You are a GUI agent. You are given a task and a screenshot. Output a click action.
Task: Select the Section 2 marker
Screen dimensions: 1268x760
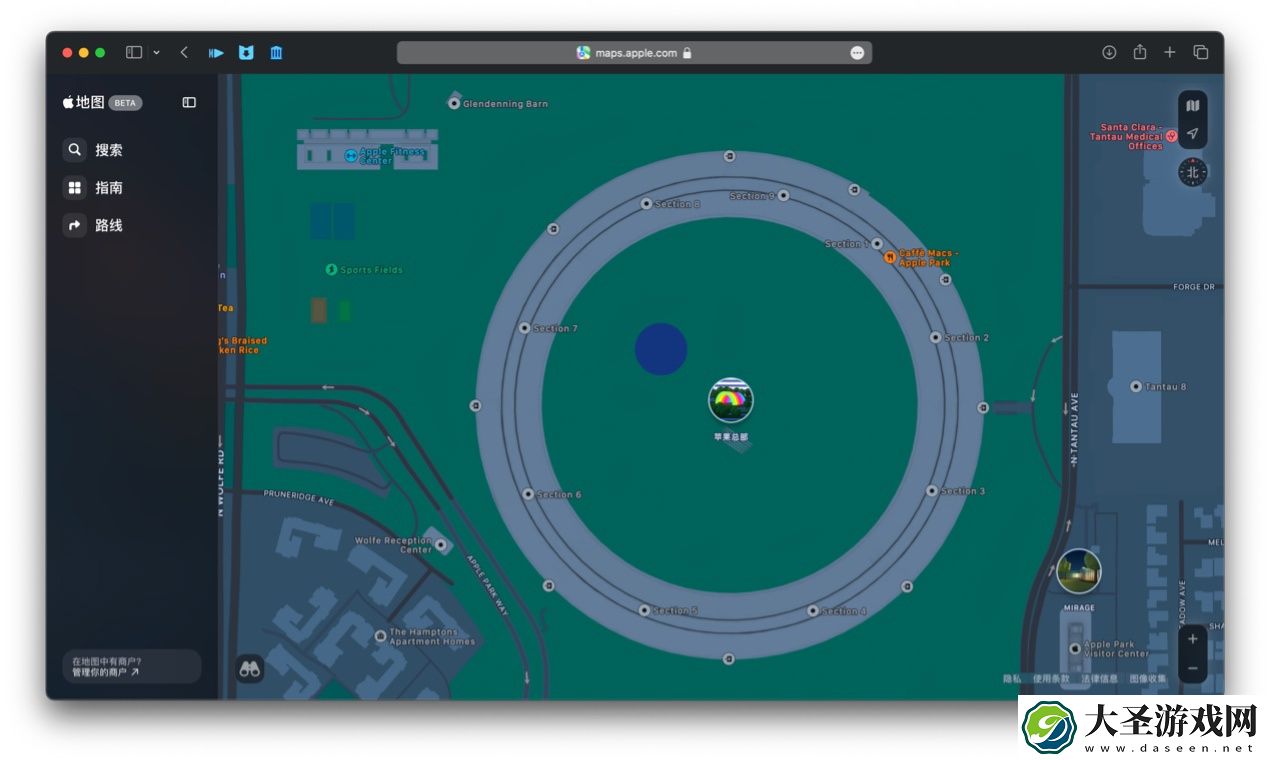[x=936, y=338]
